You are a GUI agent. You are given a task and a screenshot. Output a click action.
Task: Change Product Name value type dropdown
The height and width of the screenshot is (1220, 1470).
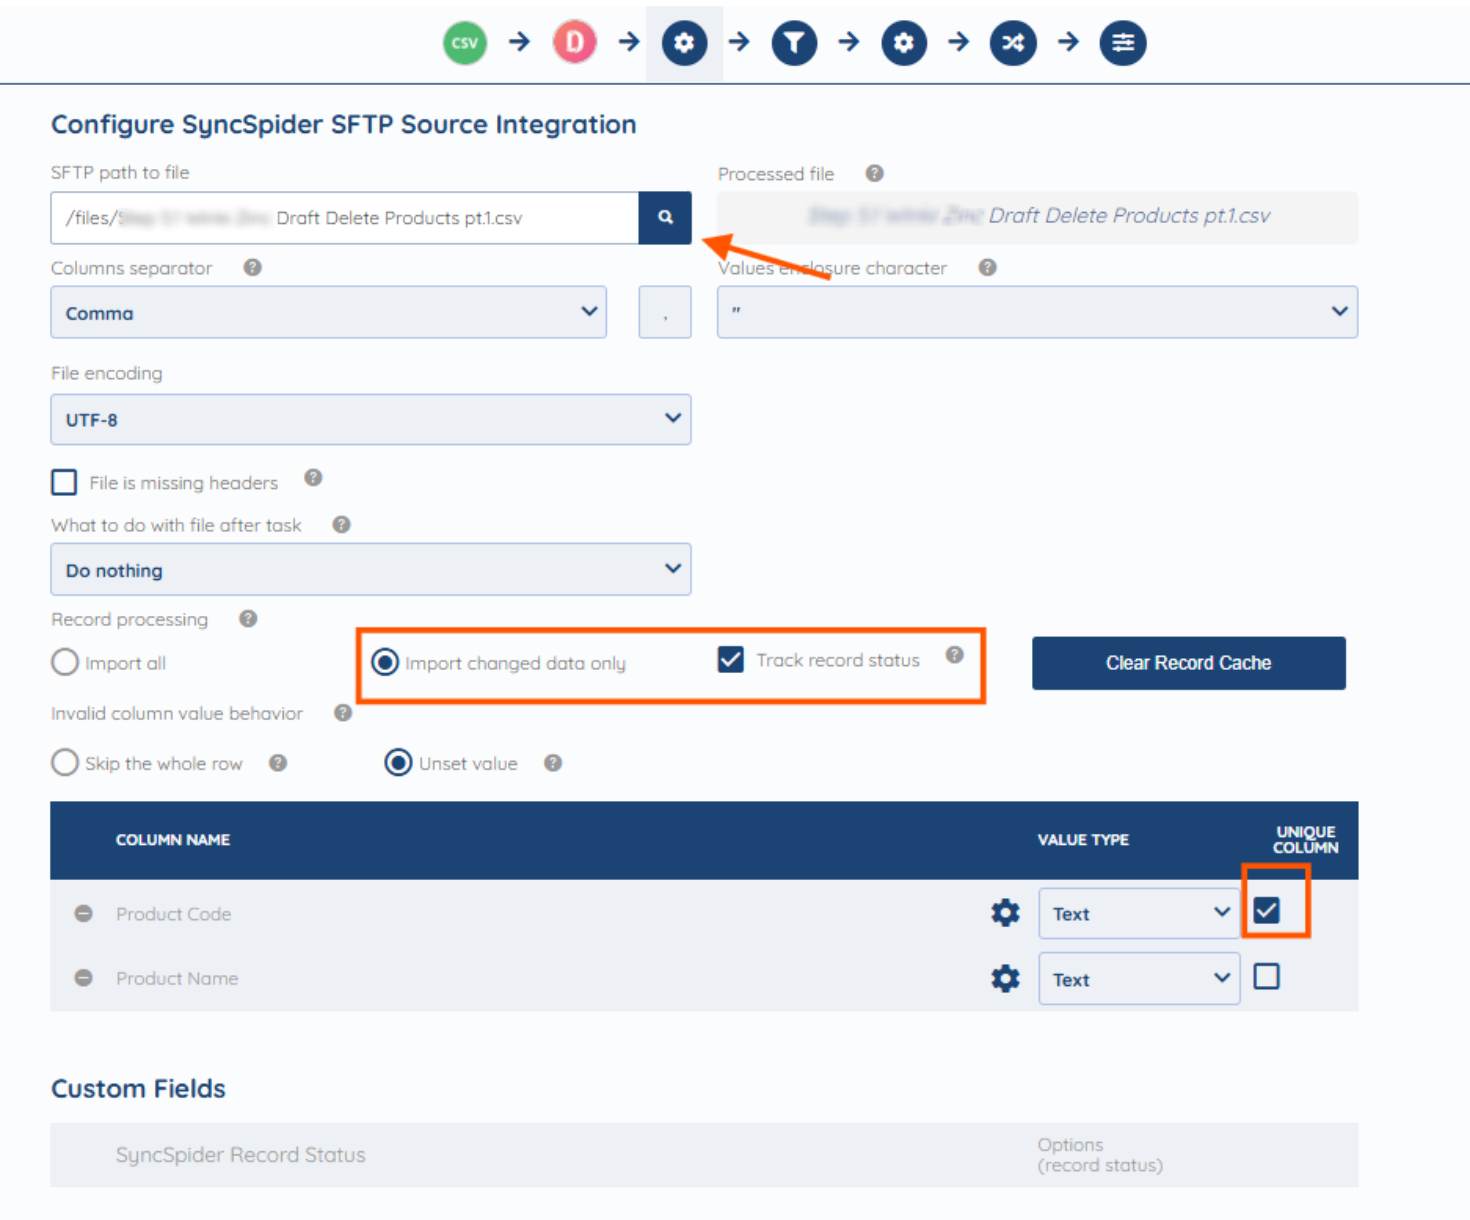click(x=1139, y=979)
